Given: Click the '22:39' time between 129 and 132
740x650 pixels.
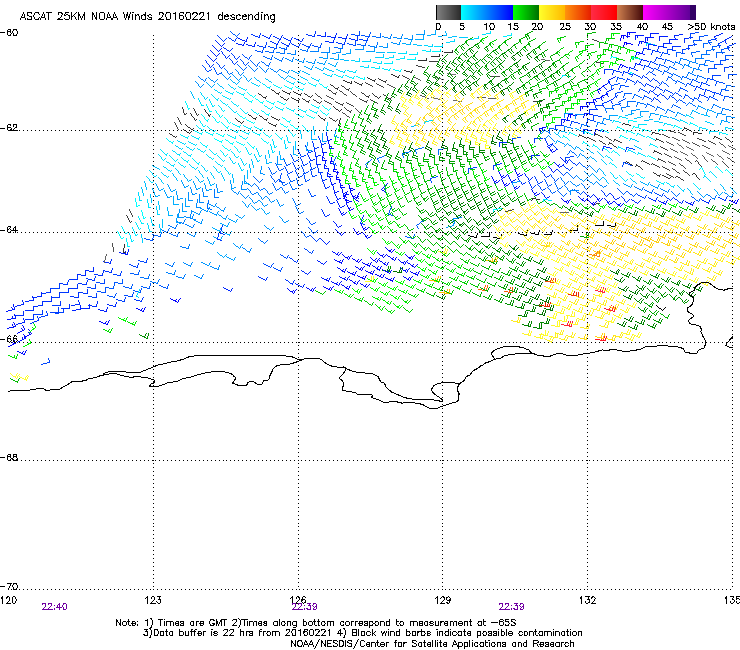Looking at the screenshot, I should click(512, 607).
